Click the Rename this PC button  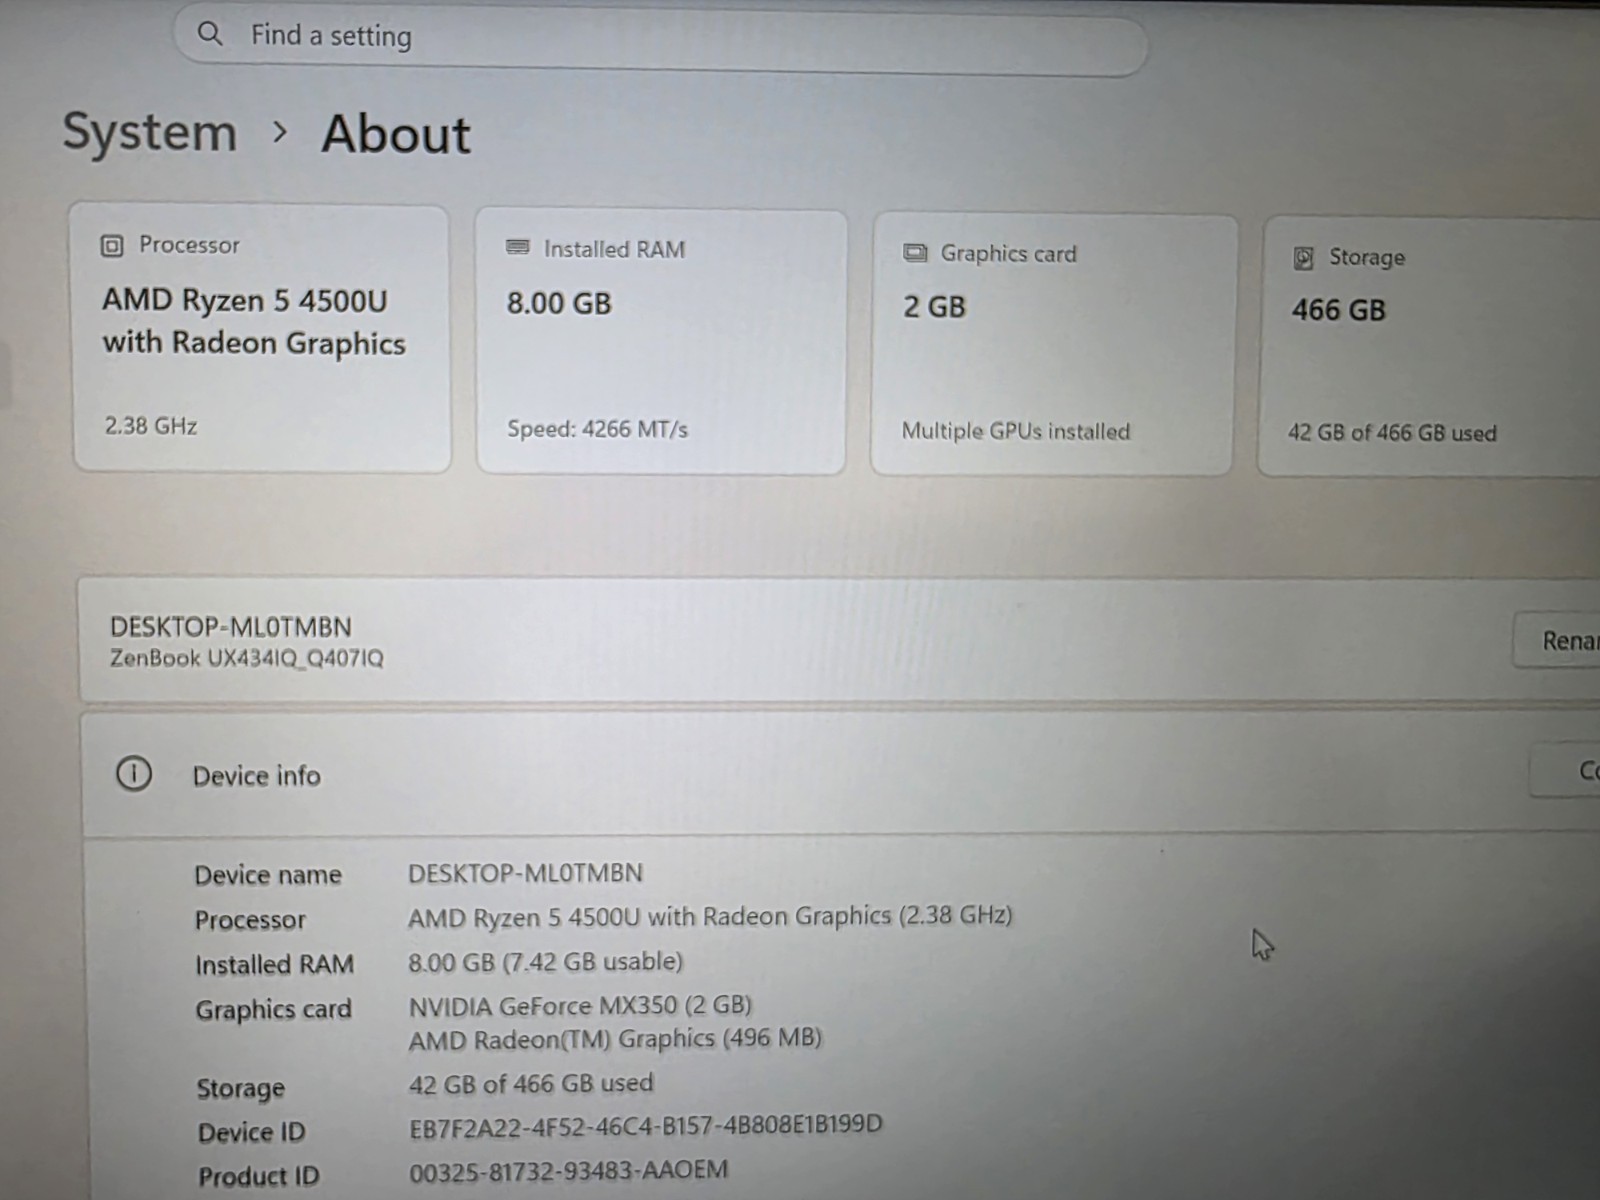coord(1558,640)
